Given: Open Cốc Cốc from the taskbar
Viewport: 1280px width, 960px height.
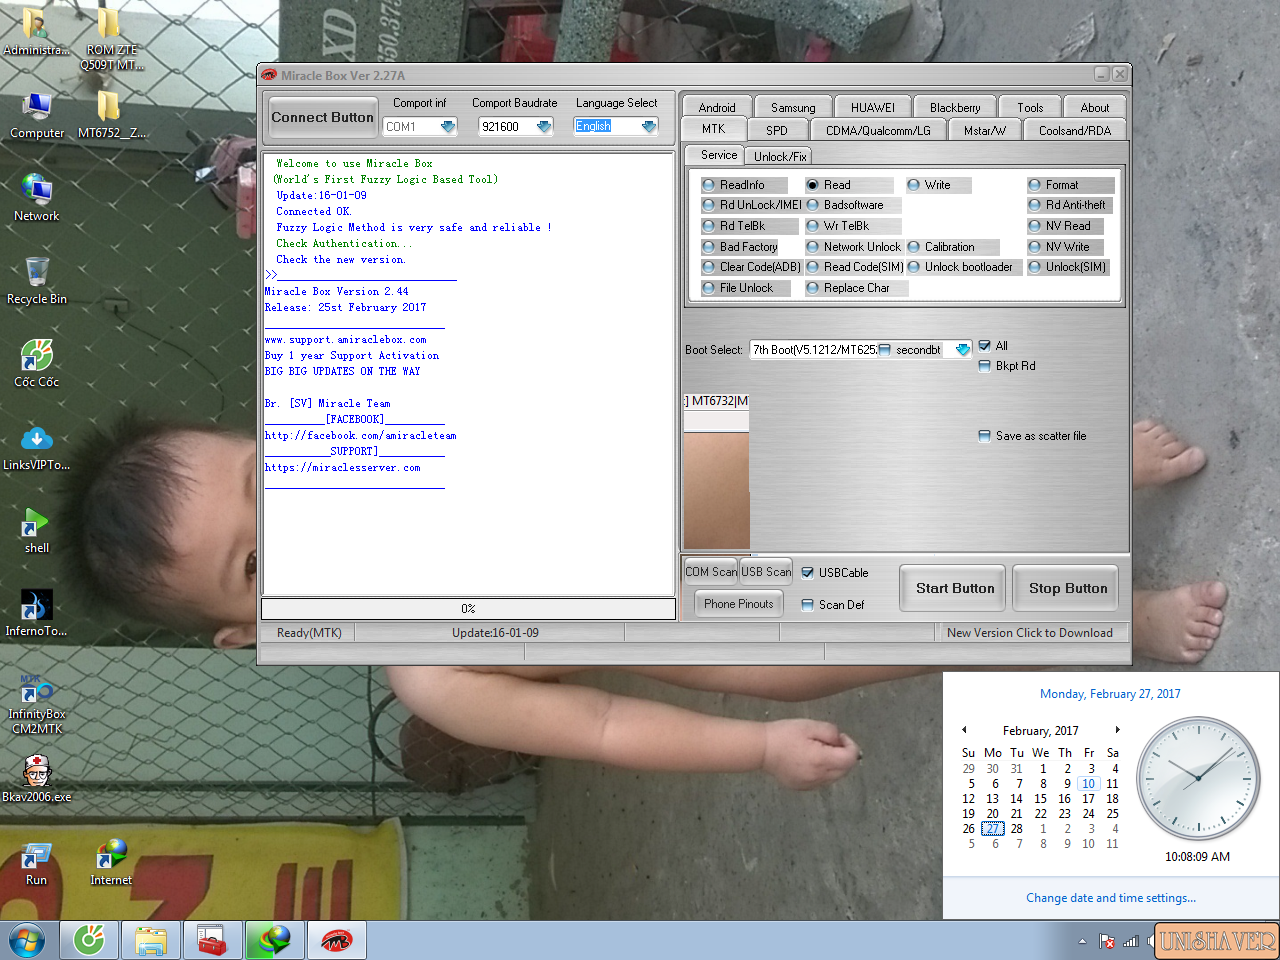Looking at the screenshot, I should tap(90, 940).
